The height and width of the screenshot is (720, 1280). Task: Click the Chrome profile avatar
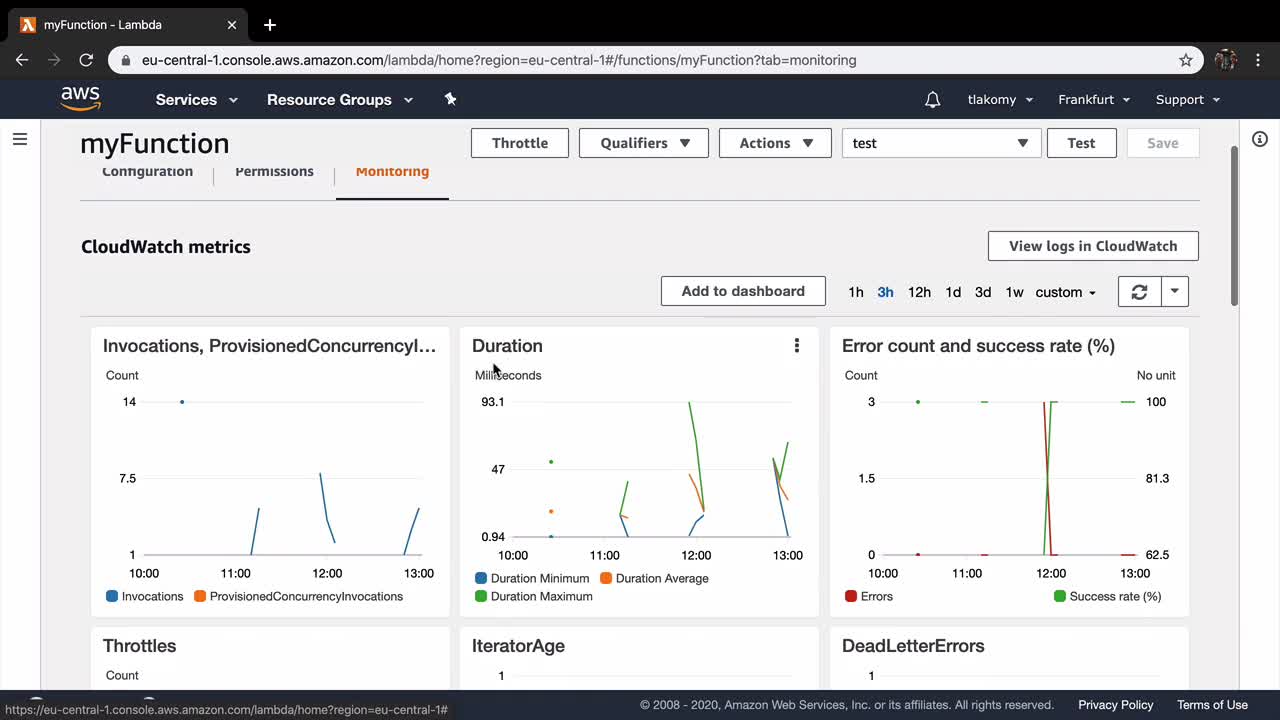(x=1226, y=60)
